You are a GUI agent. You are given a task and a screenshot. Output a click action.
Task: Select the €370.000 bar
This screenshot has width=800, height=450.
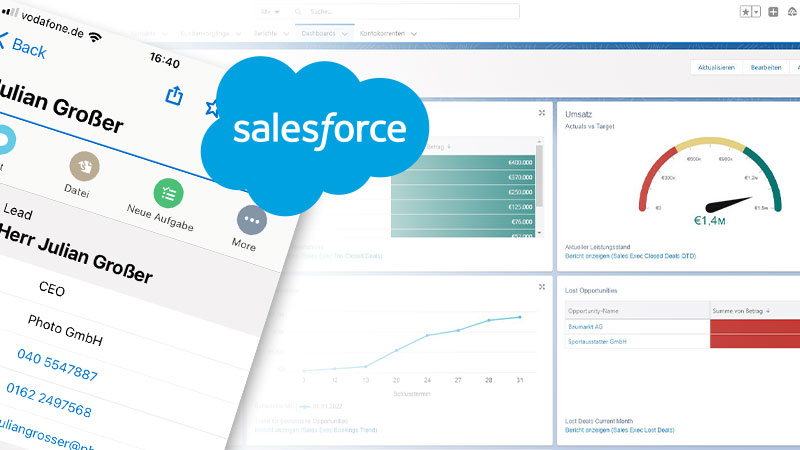tap(463, 177)
